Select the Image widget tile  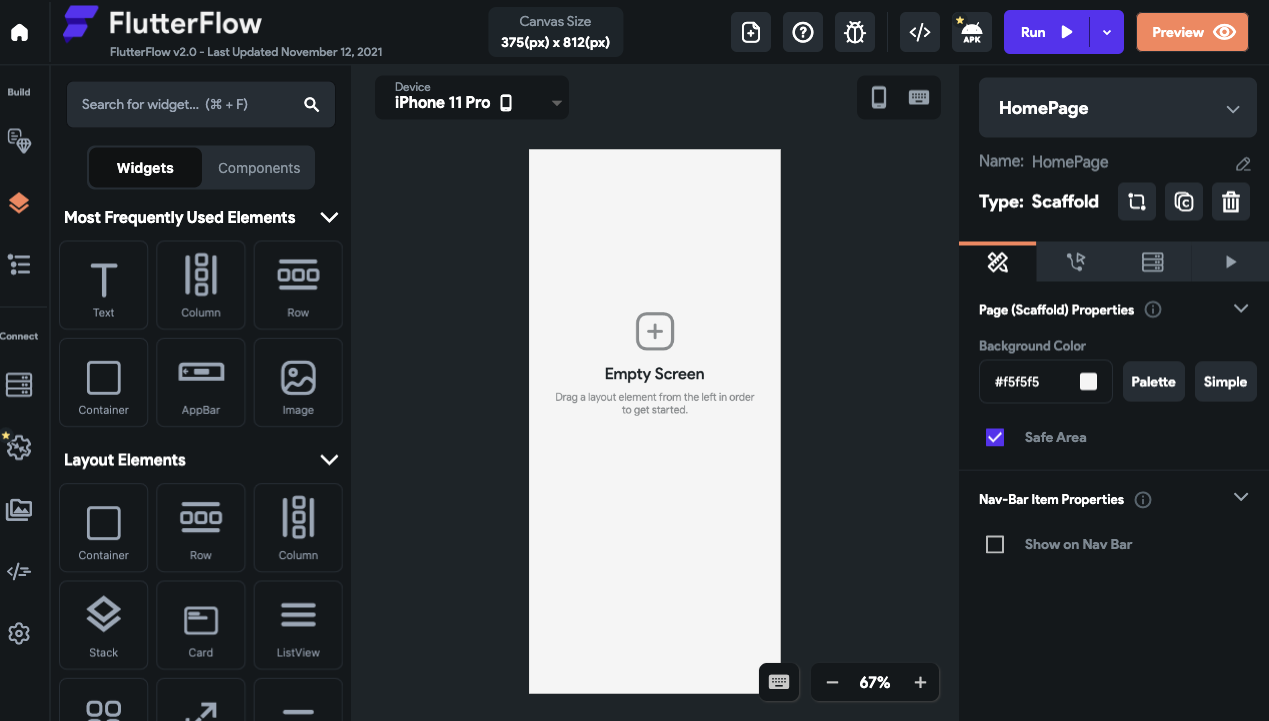(298, 383)
